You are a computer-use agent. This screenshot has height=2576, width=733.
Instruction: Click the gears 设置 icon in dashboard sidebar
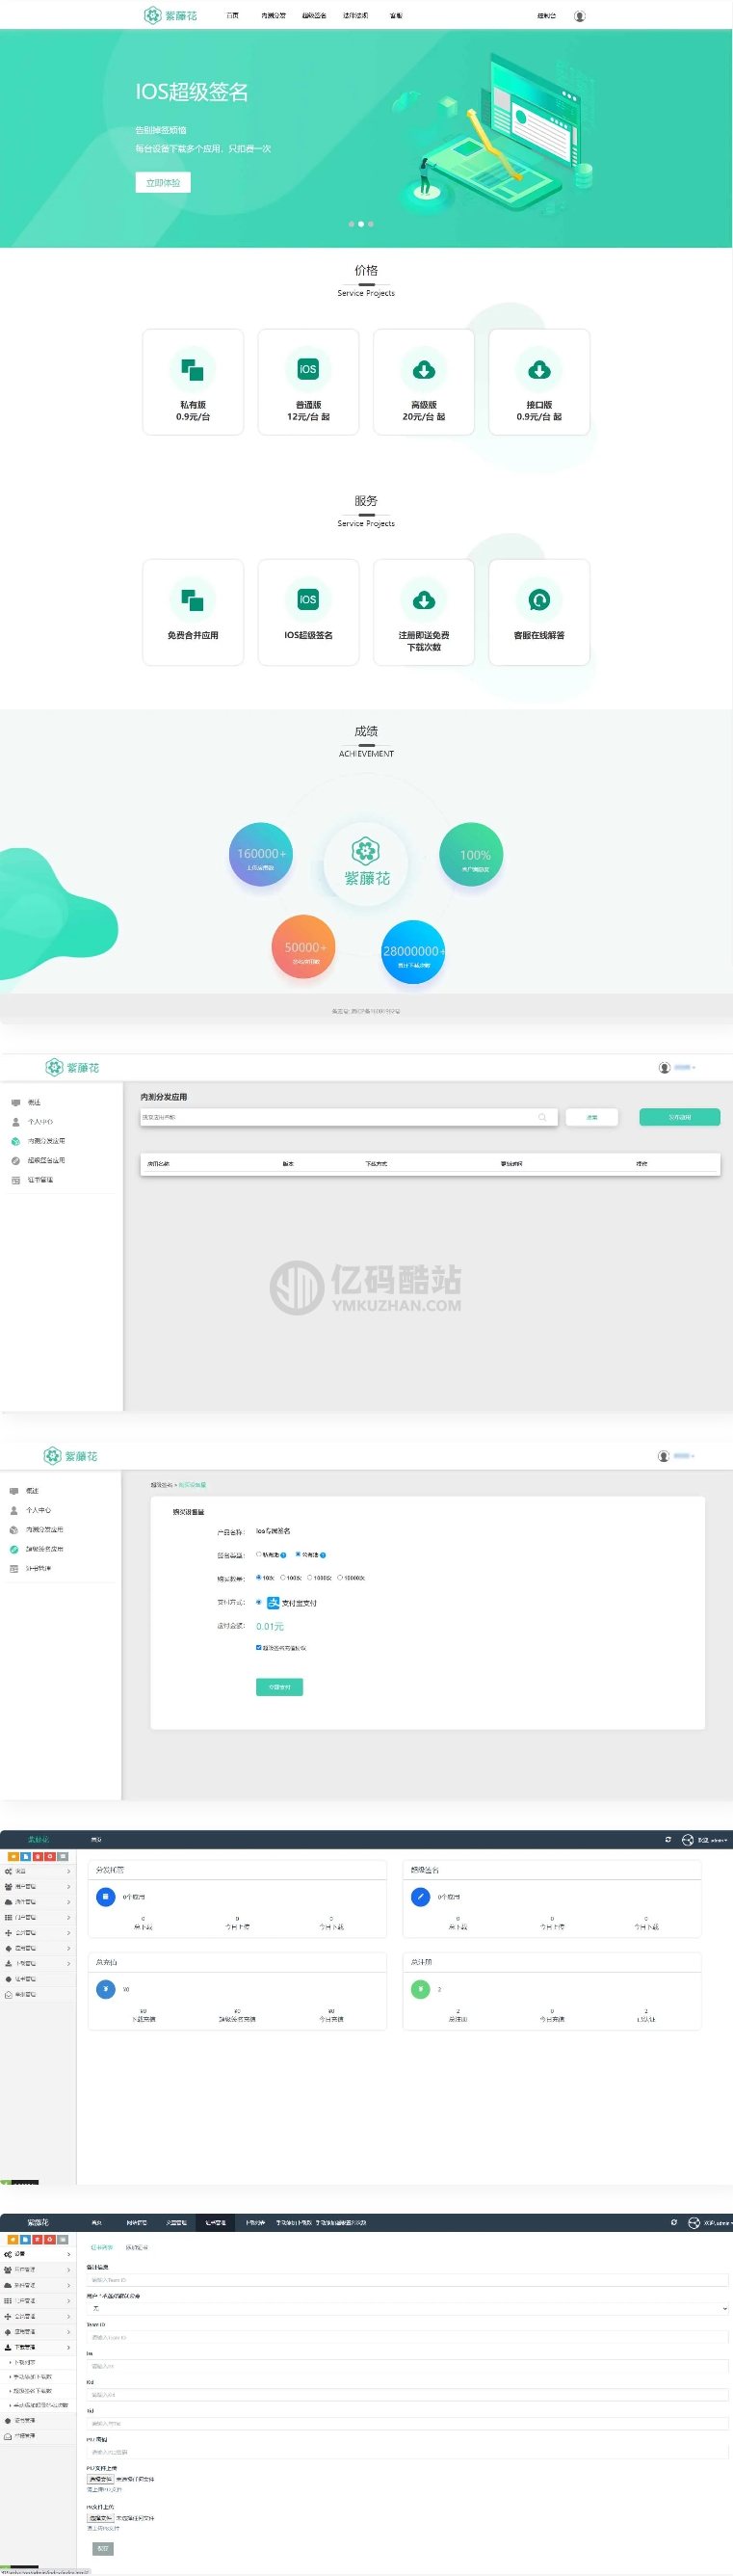coord(8,1871)
